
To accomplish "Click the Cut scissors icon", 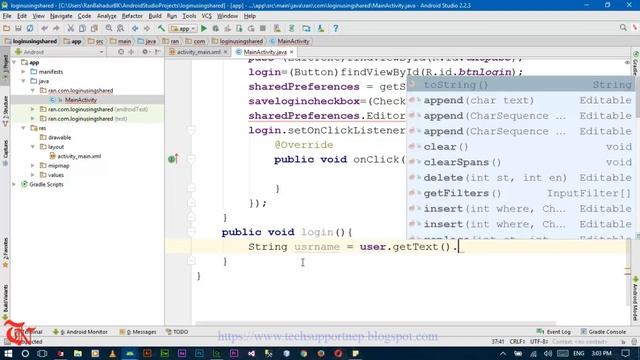I will (x=70, y=28).
